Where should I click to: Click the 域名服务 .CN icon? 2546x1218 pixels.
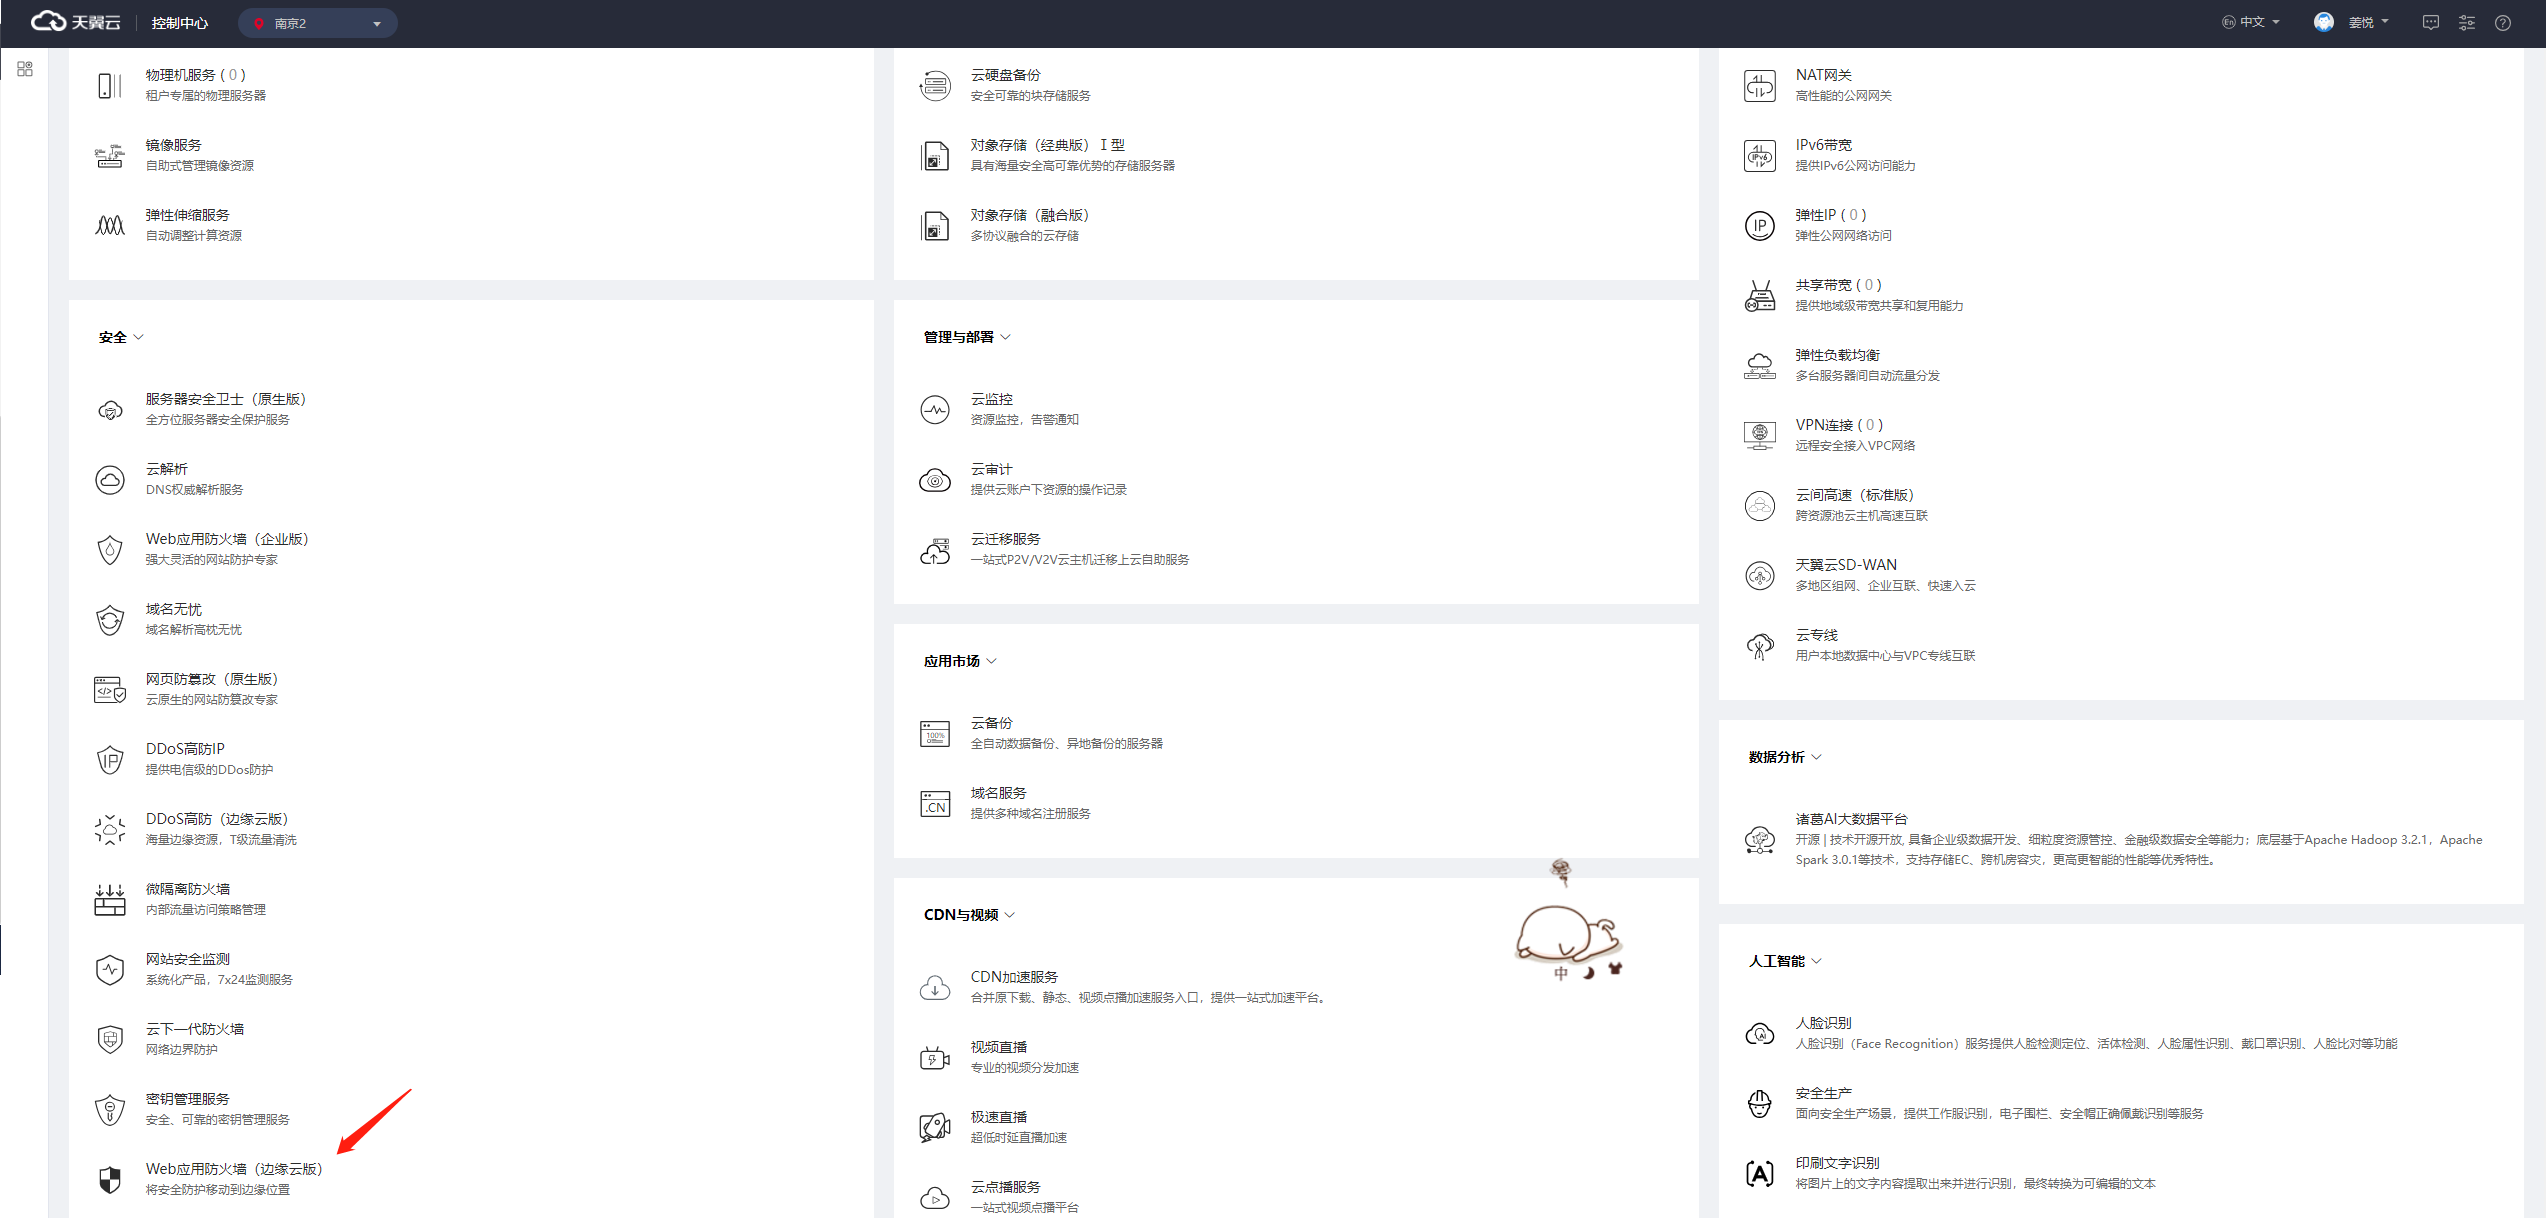935,803
